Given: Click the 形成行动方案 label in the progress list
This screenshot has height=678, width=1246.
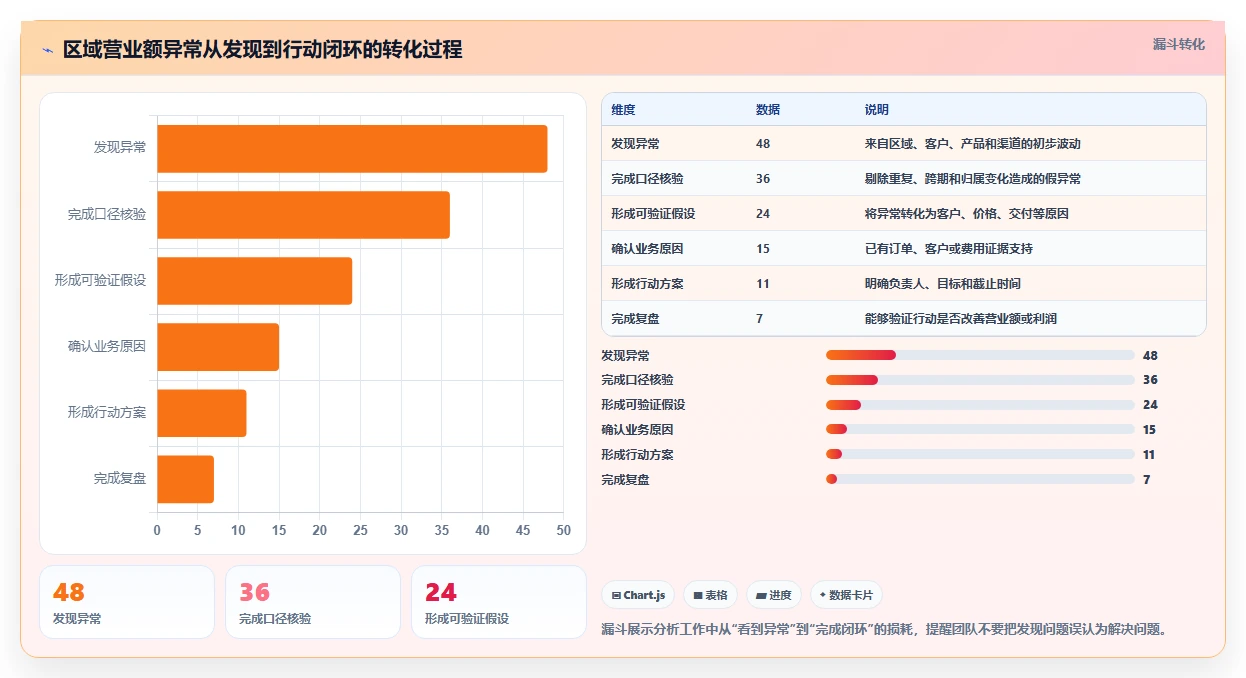Looking at the screenshot, I should tap(637, 455).
